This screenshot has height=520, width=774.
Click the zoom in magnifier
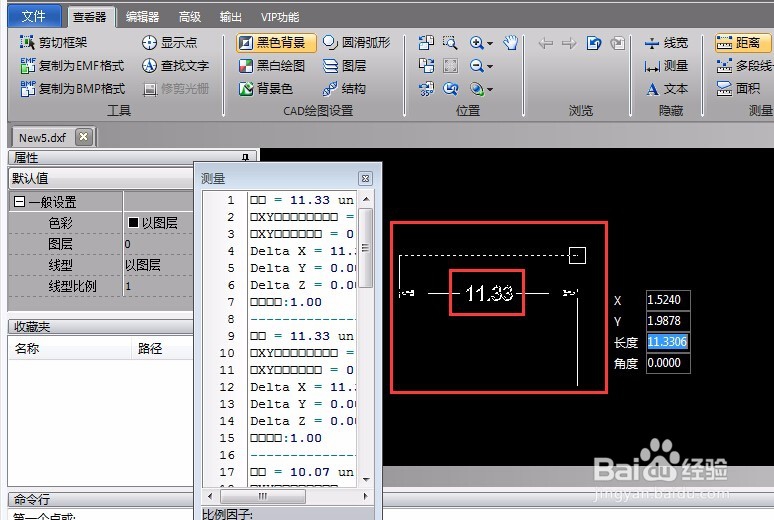click(x=476, y=42)
